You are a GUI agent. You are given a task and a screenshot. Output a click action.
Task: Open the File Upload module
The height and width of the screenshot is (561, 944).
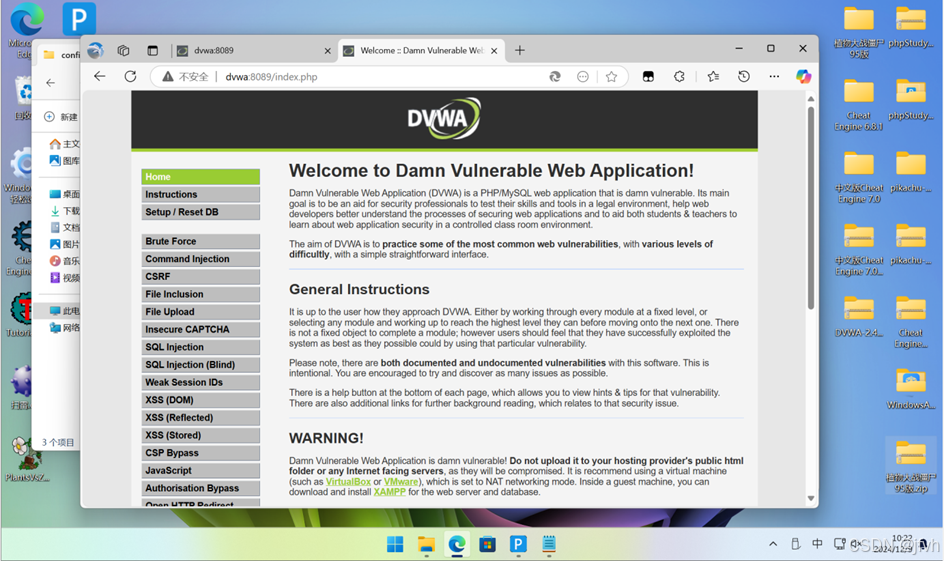[x=200, y=312]
